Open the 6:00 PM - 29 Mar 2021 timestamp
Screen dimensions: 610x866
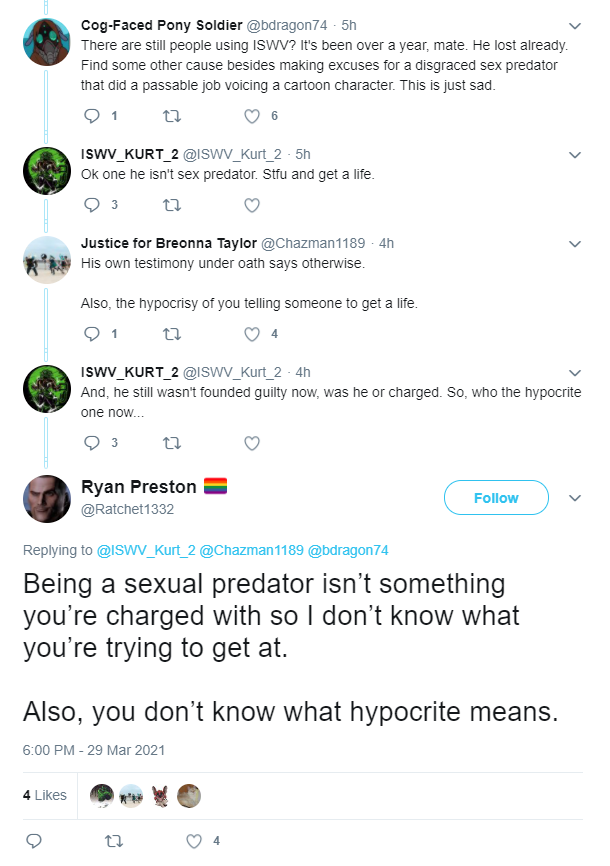pyautogui.click(x=94, y=750)
